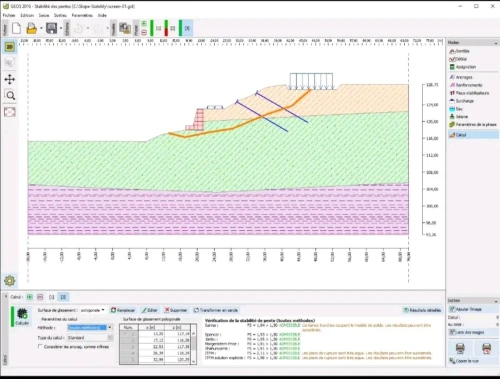Select calculation 2 in the Calcul bar
500x379 pixels.
(63, 297)
